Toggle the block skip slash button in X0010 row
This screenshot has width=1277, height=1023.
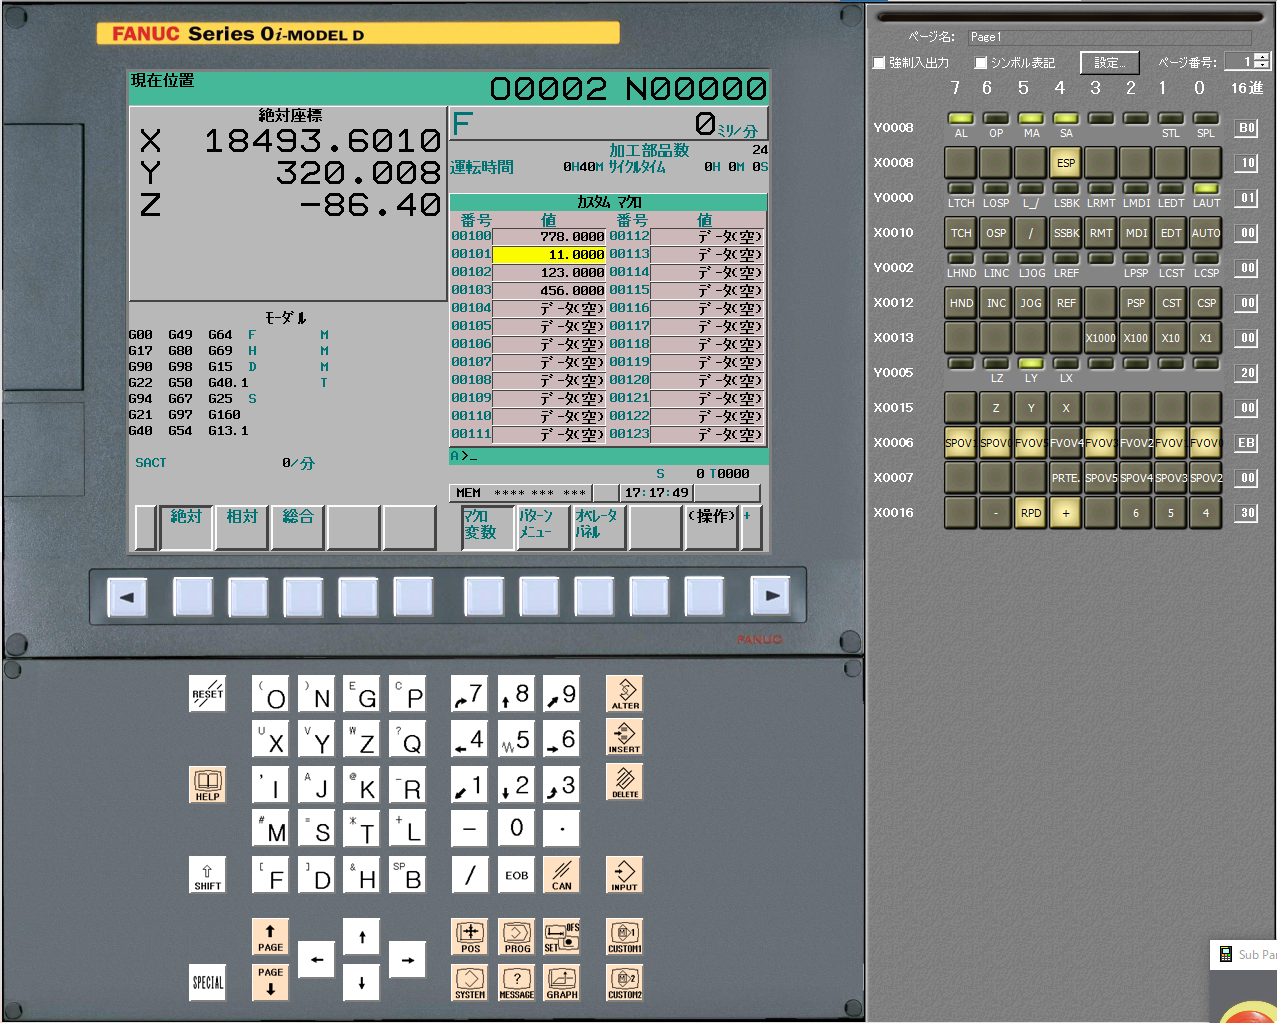(x=1031, y=233)
